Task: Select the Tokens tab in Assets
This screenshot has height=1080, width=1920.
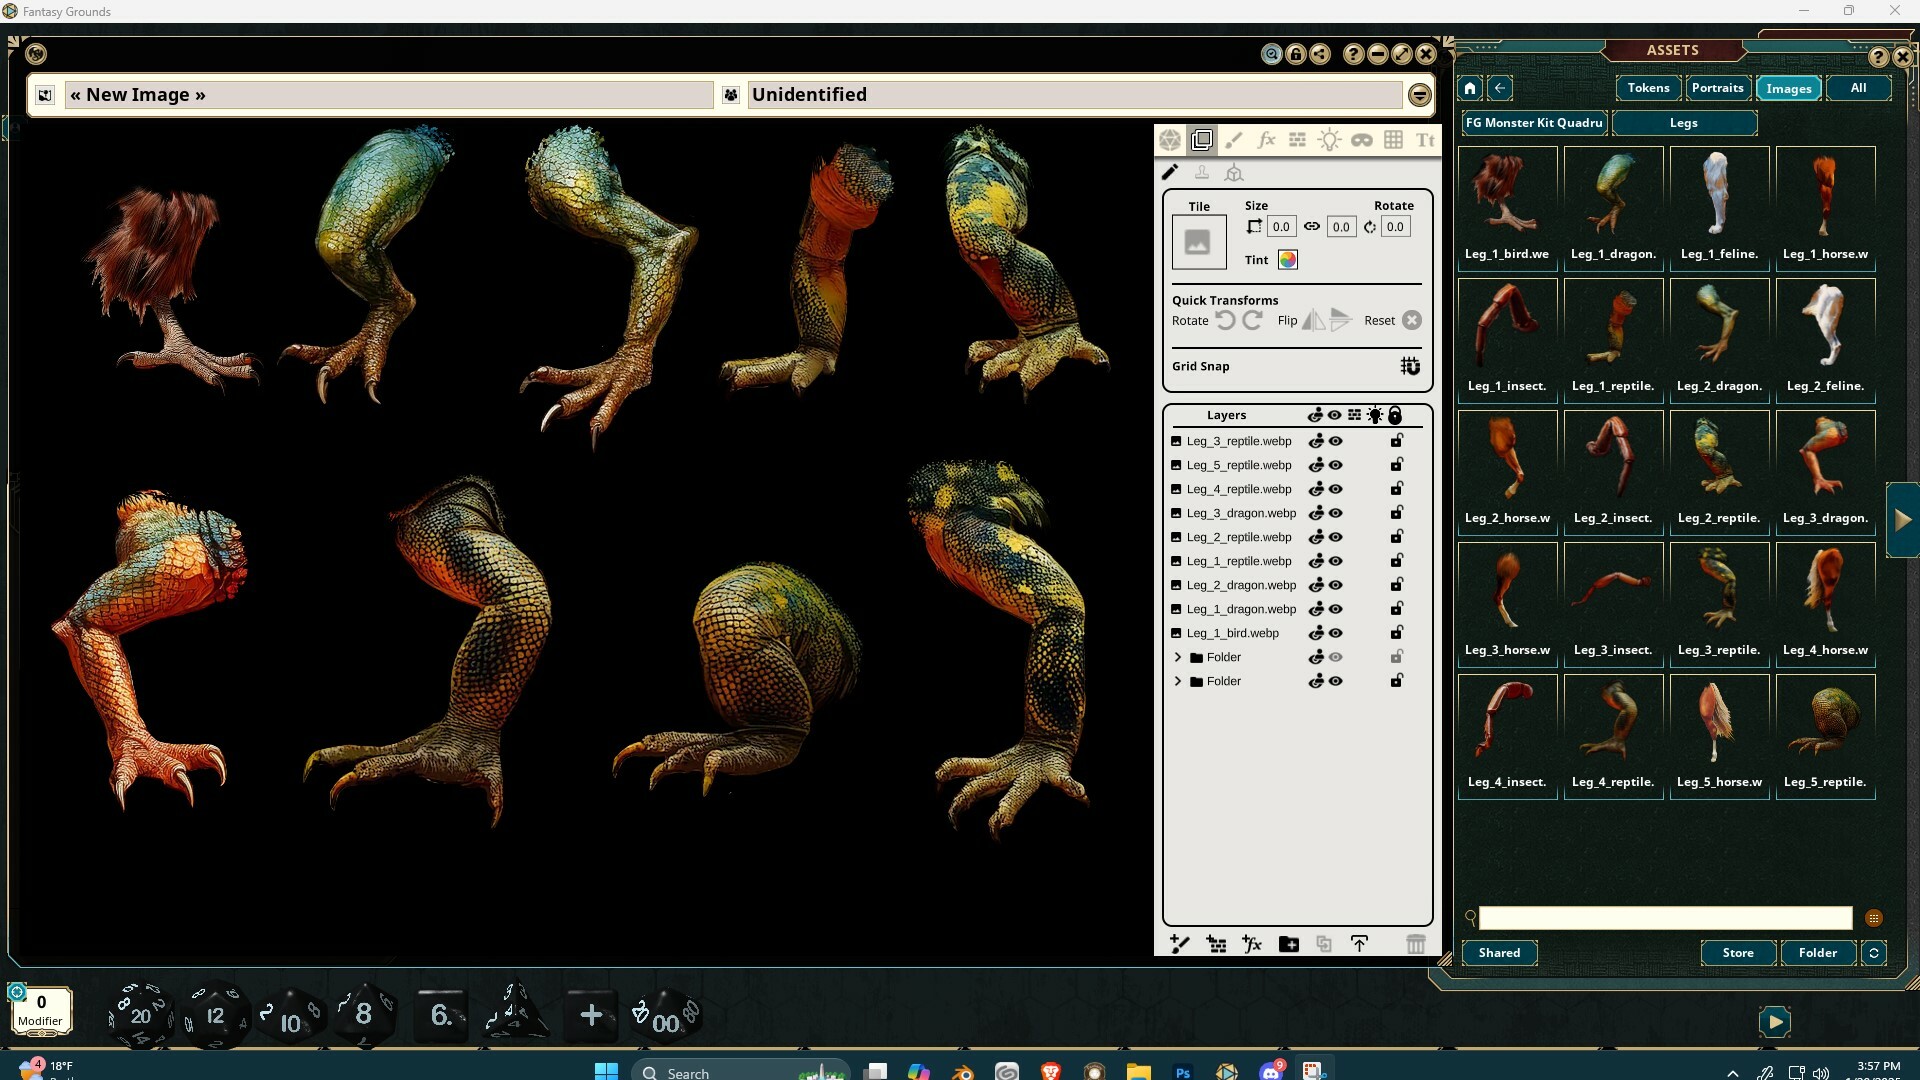Action: (x=1648, y=88)
